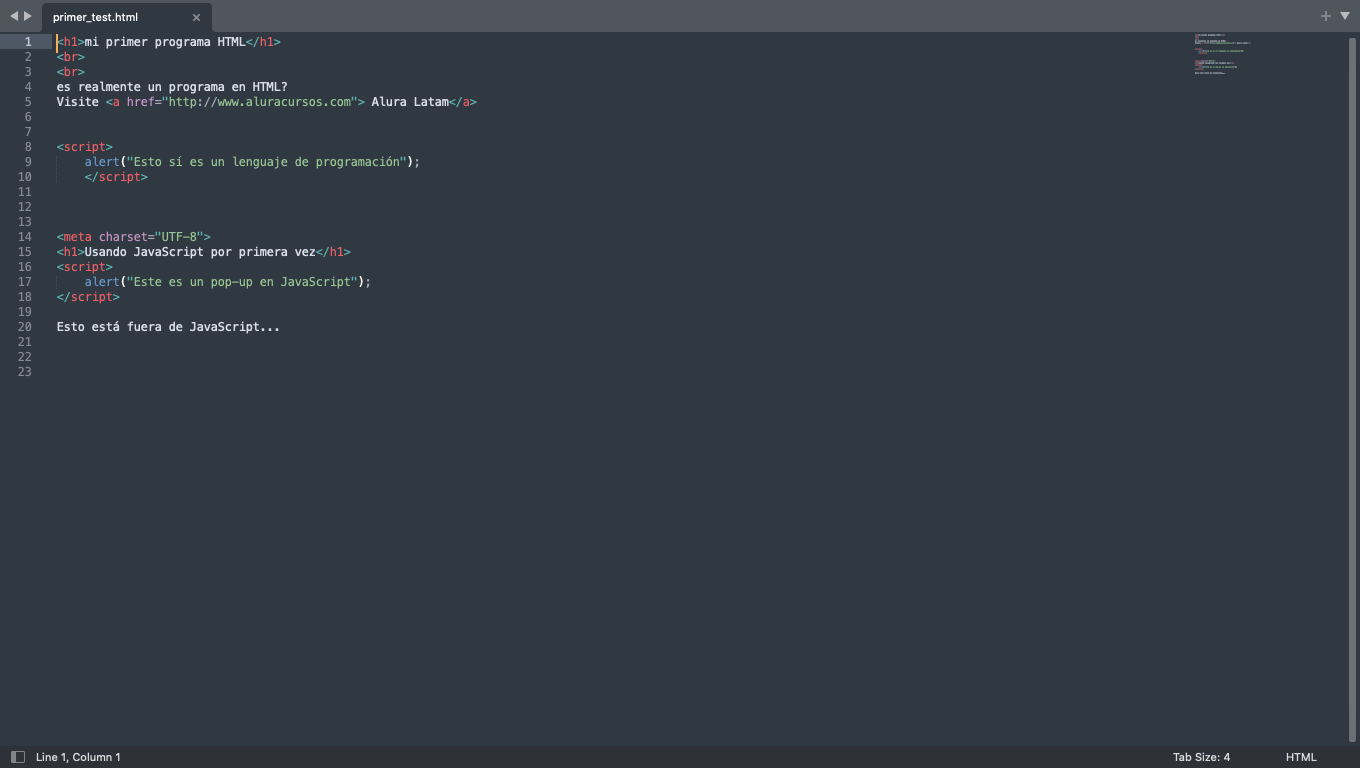The height and width of the screenshot is (768, 1360).
Task: Click the closing script tag on line 10
Action: click(x=116, y=177)
